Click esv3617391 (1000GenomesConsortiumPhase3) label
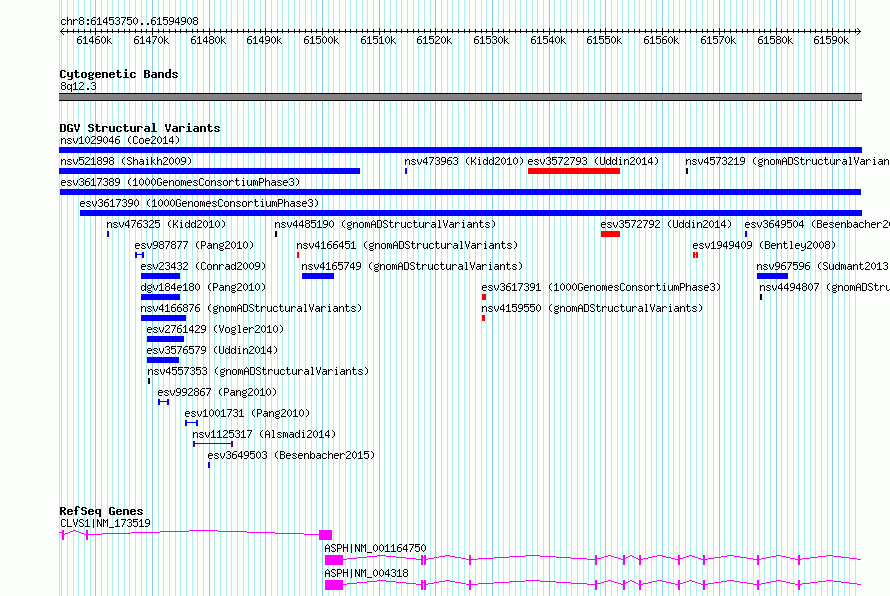The width and height of the screenshot is (890, 596). coord(601,287)
